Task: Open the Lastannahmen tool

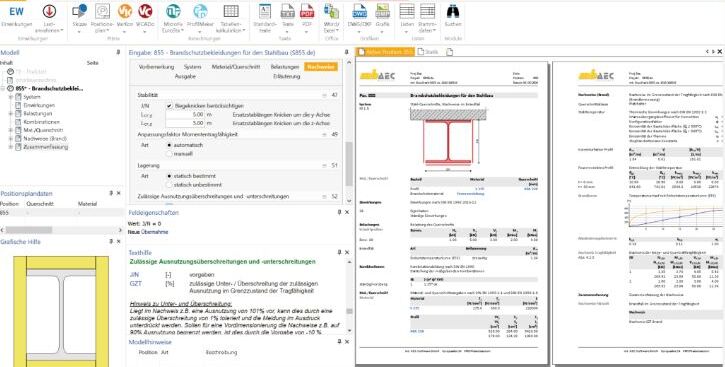Action: [x=49, y=18]
